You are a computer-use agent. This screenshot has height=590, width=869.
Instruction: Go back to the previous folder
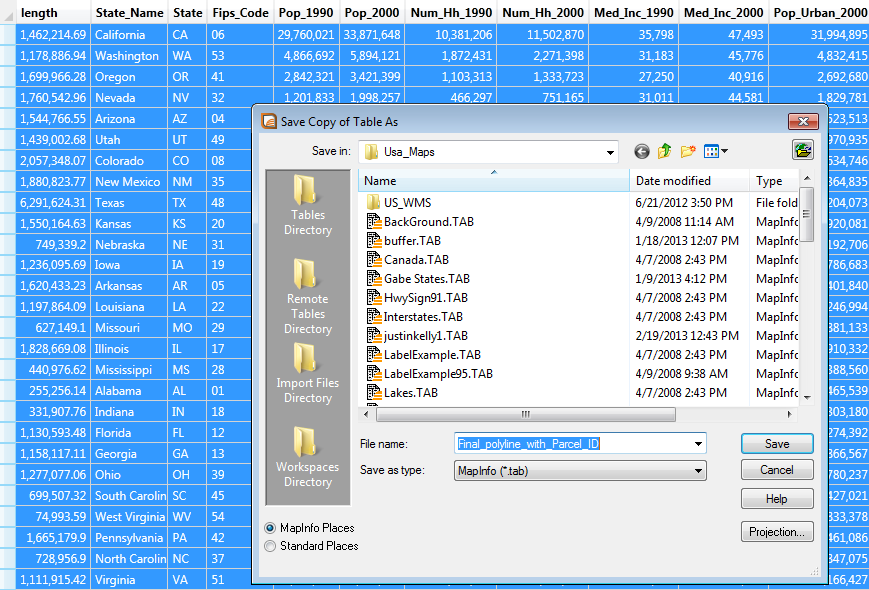coord(641,151)
